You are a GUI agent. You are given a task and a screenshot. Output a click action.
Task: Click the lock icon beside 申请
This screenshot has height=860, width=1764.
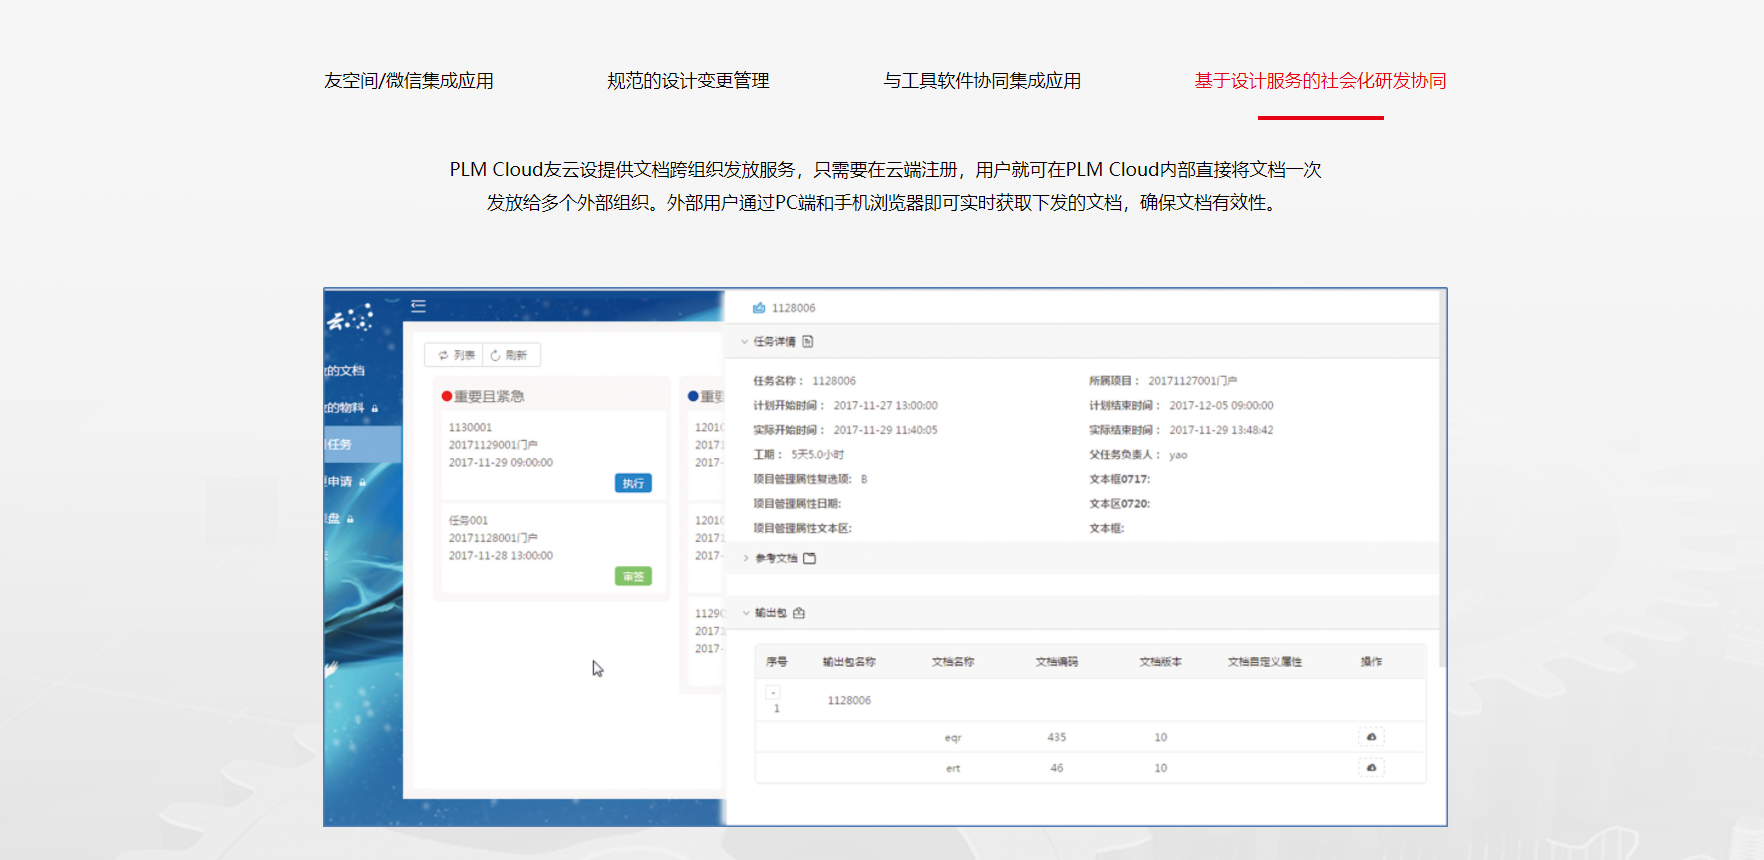click(362, 482)
